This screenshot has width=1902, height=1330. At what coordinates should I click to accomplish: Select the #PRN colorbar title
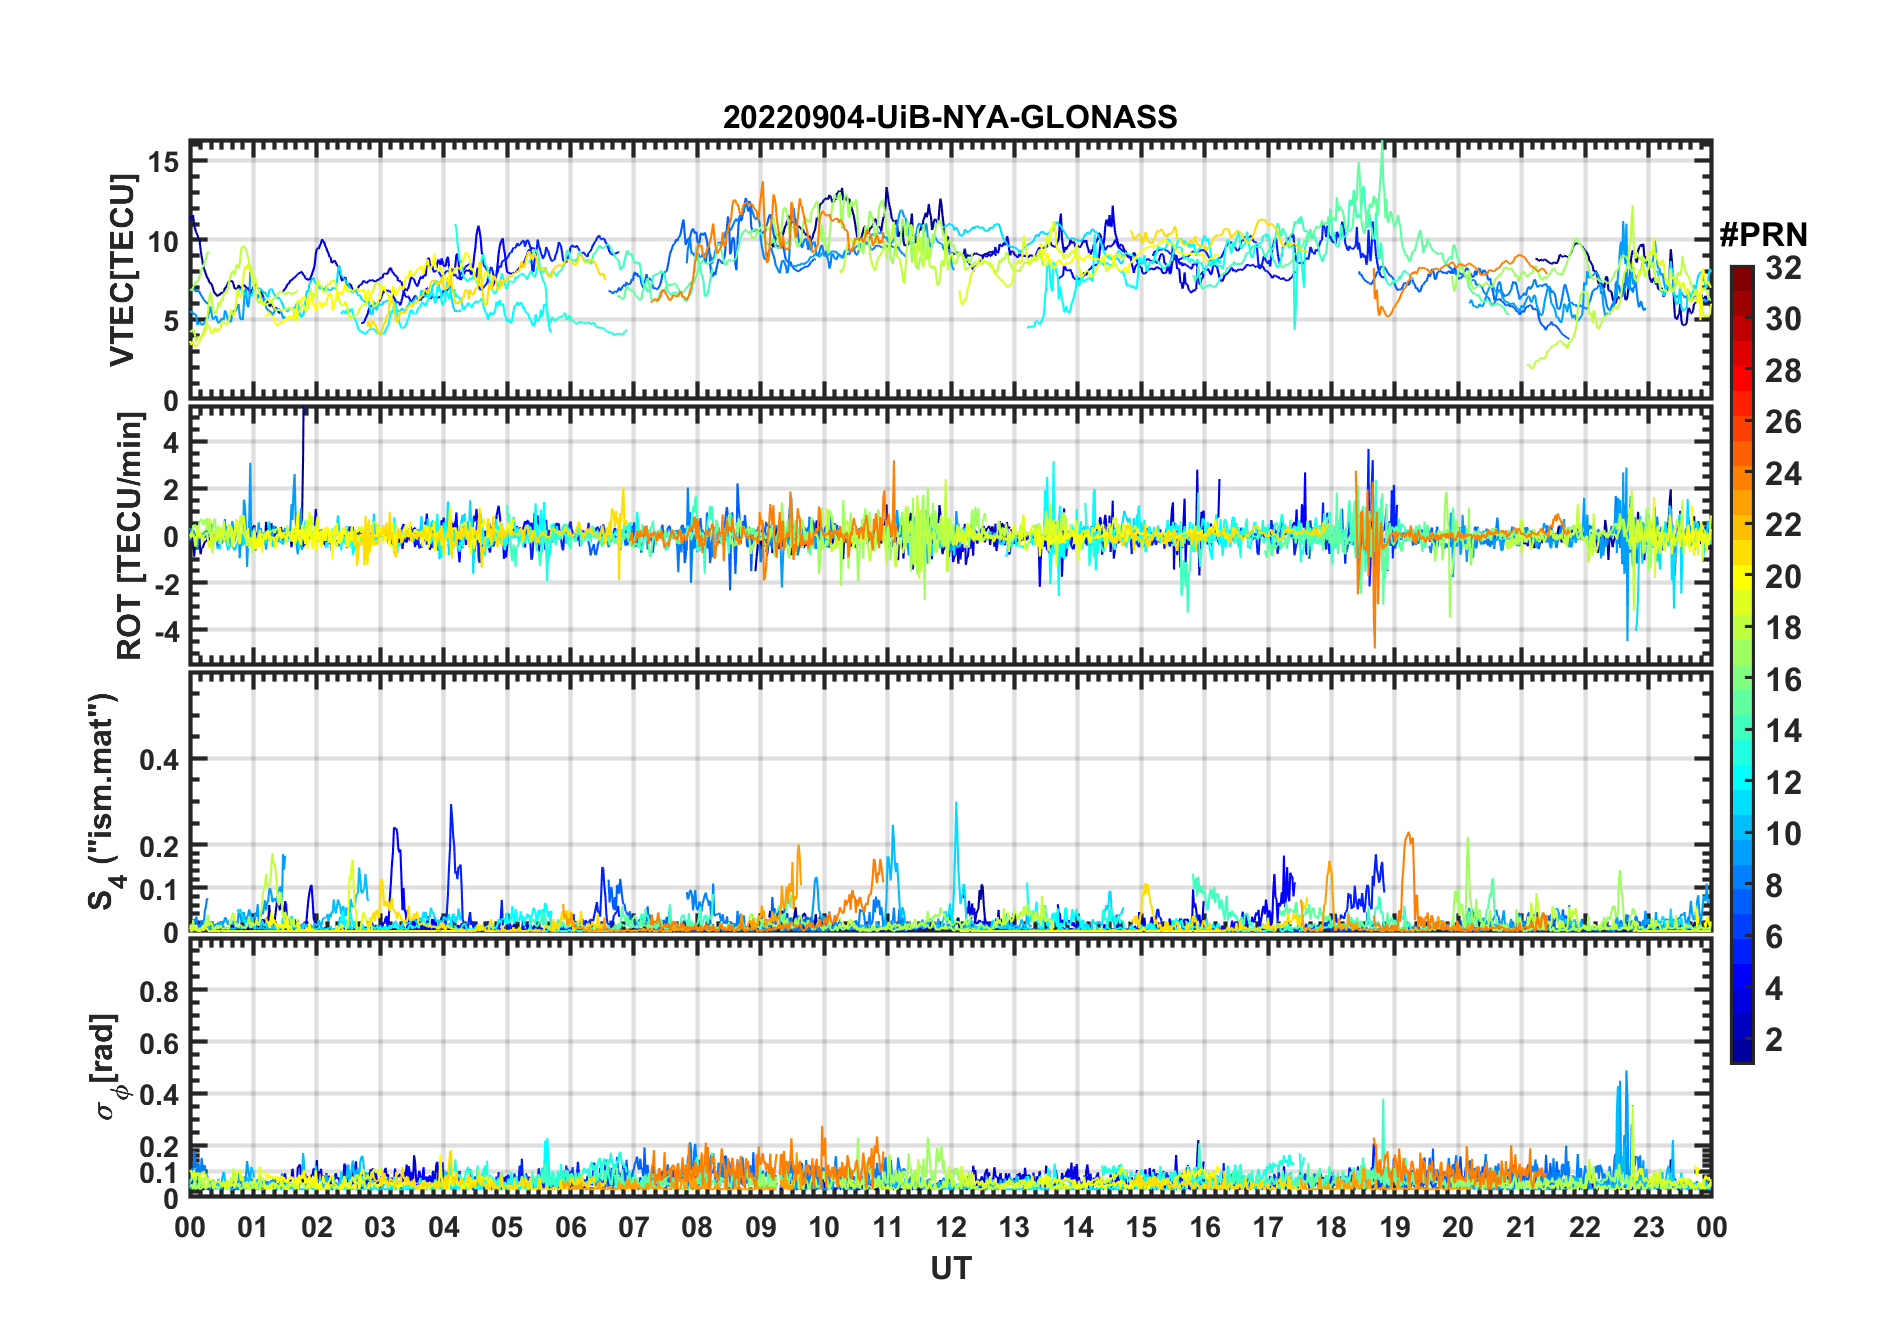(1763, 235)
